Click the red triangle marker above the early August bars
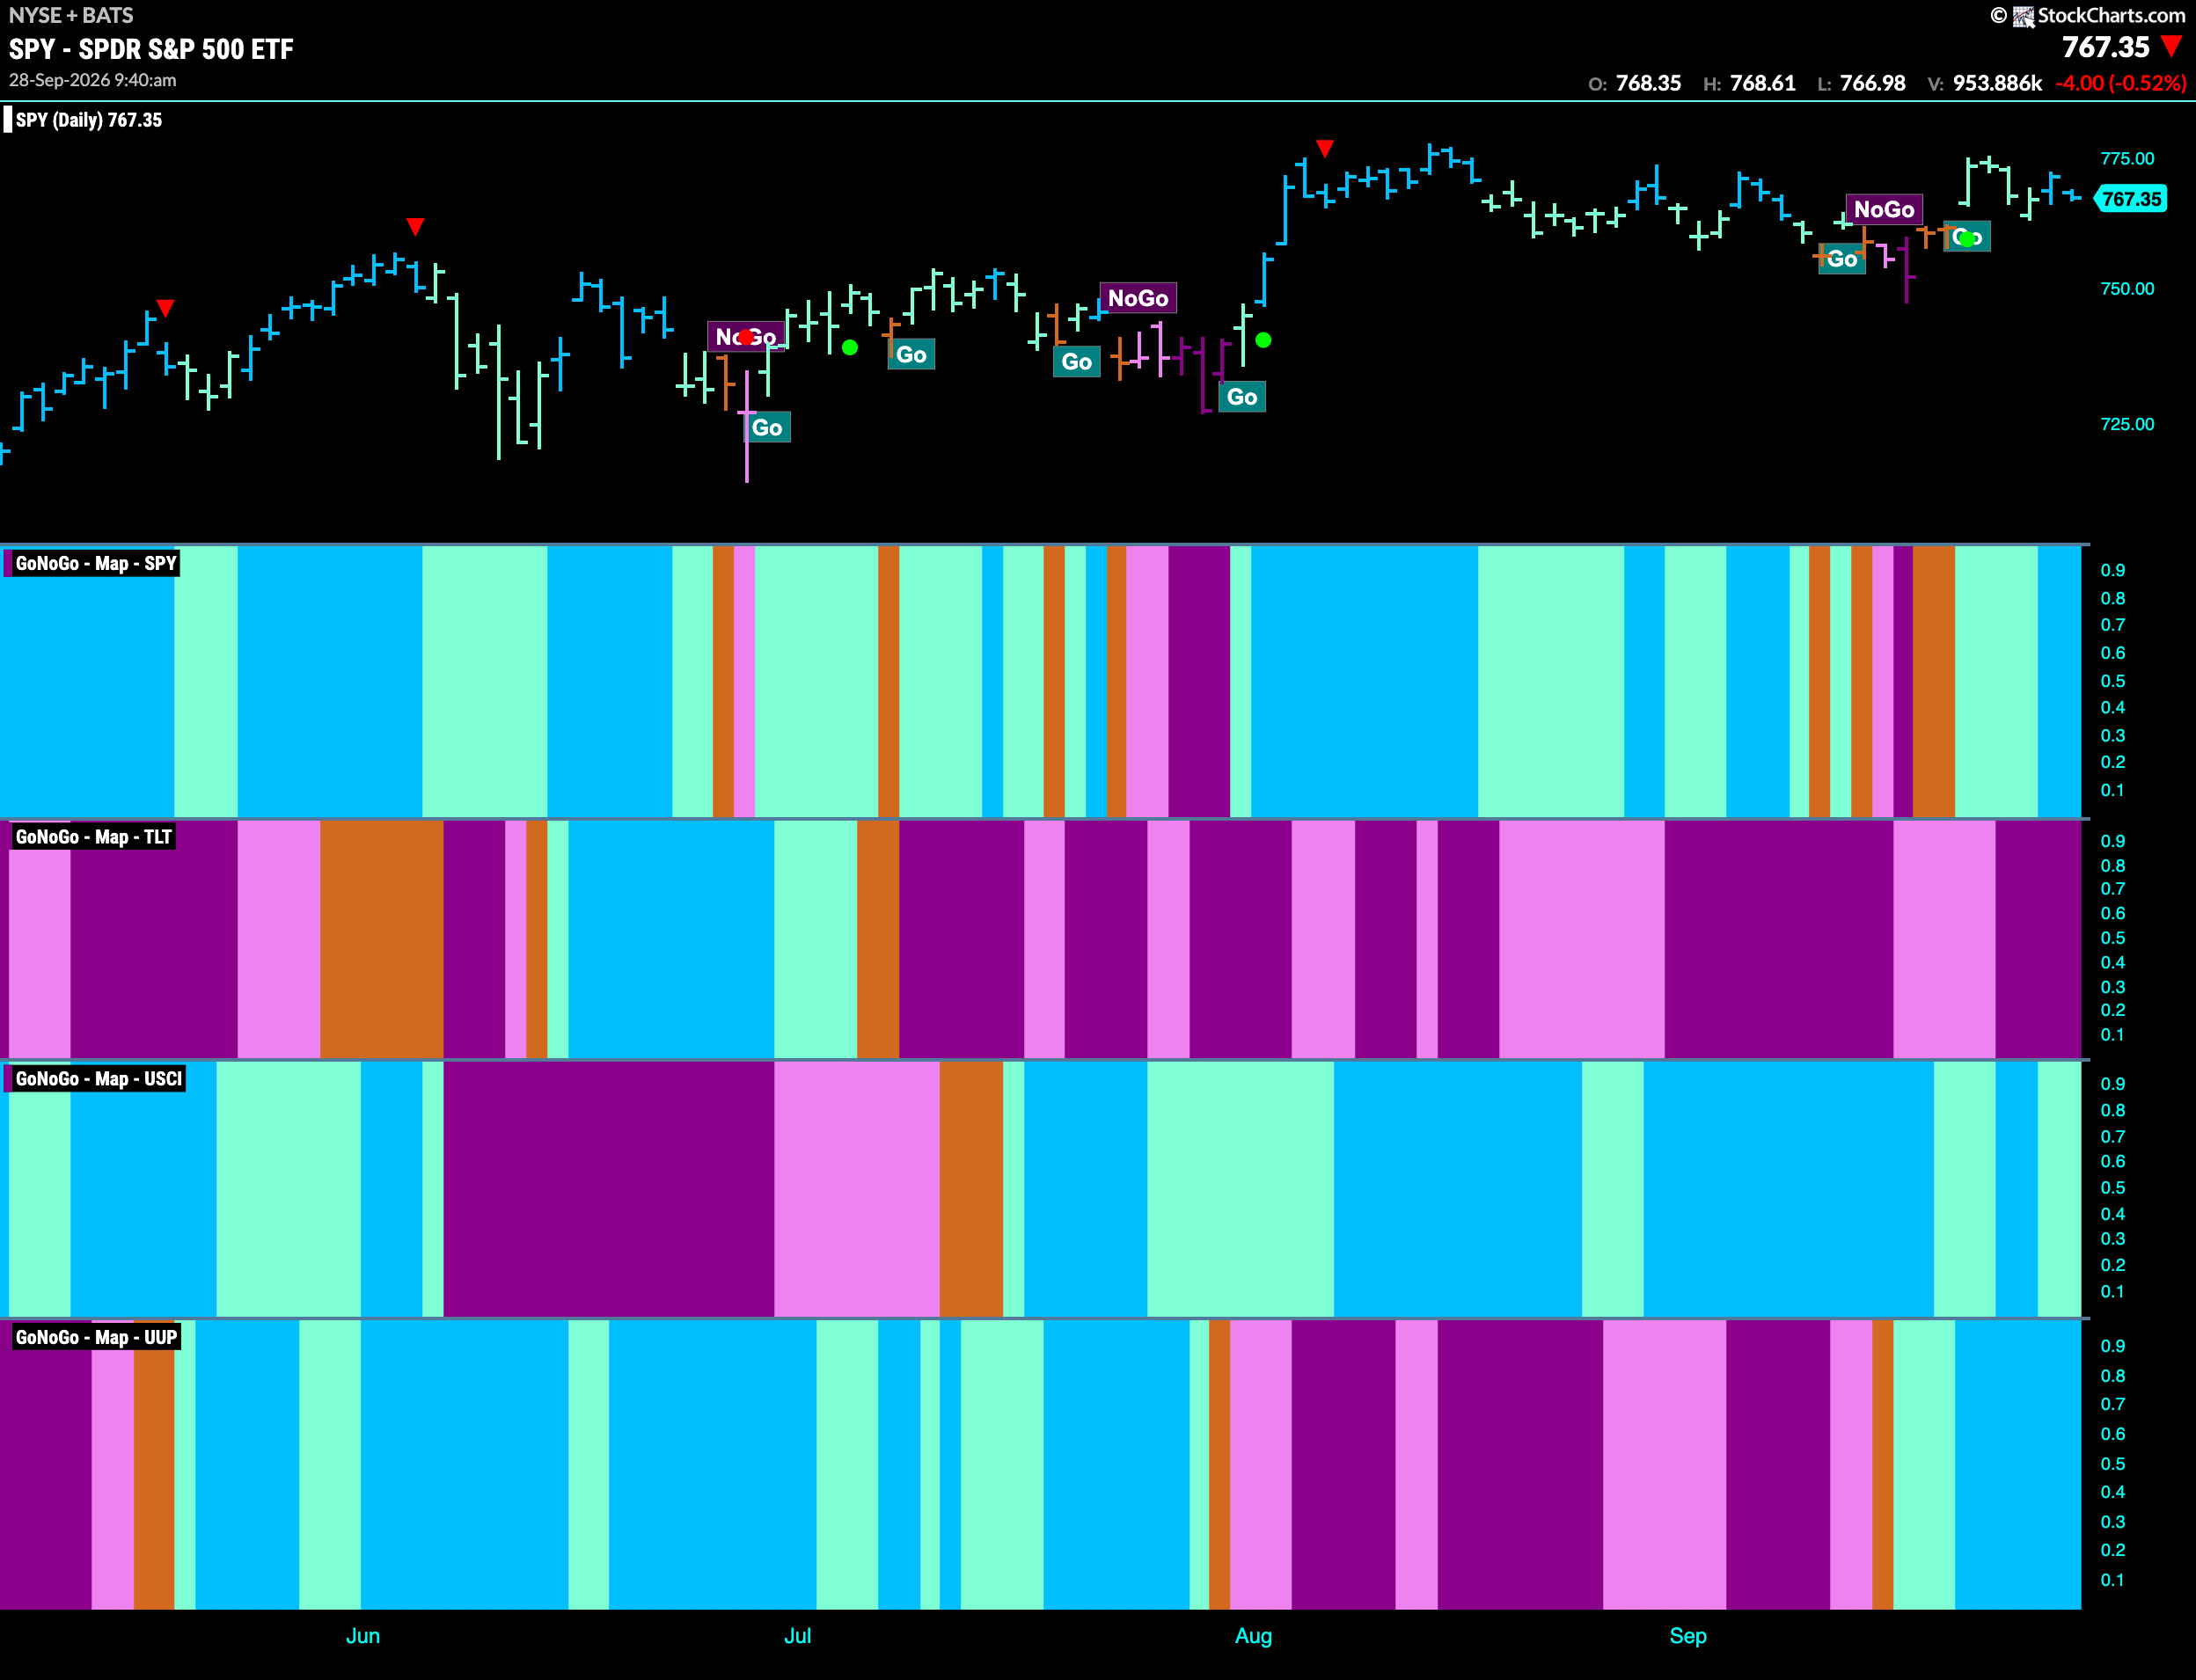The image size is (2196, 1680). click(1325, 149)
